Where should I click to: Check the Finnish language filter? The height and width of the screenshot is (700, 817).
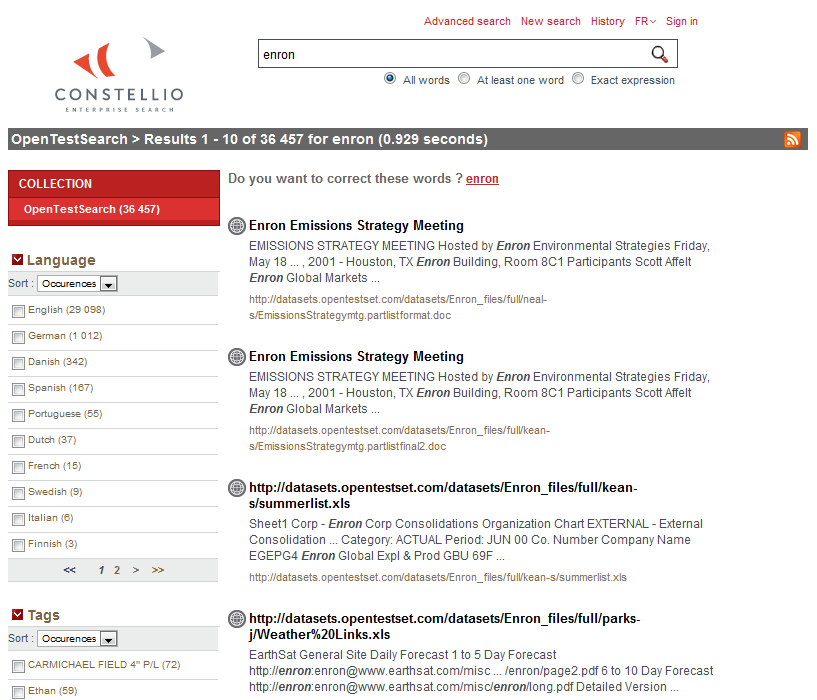(19, 545)
